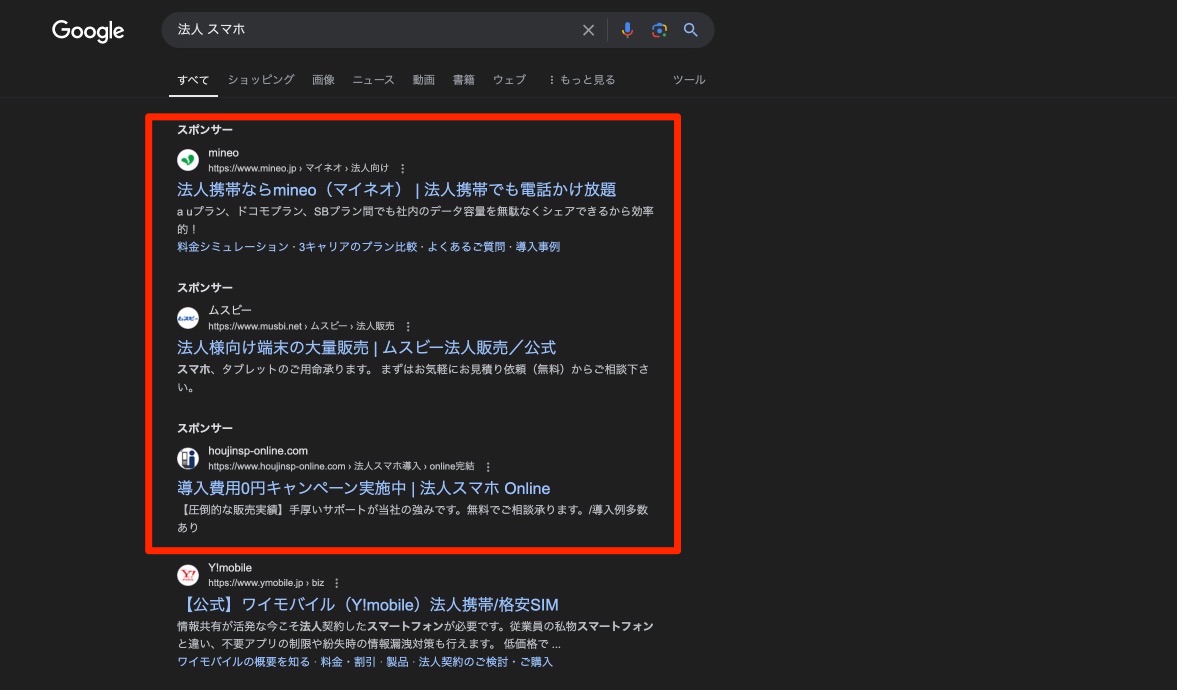Open 法人契約のご検討・ご購入 sitelink

485,662
